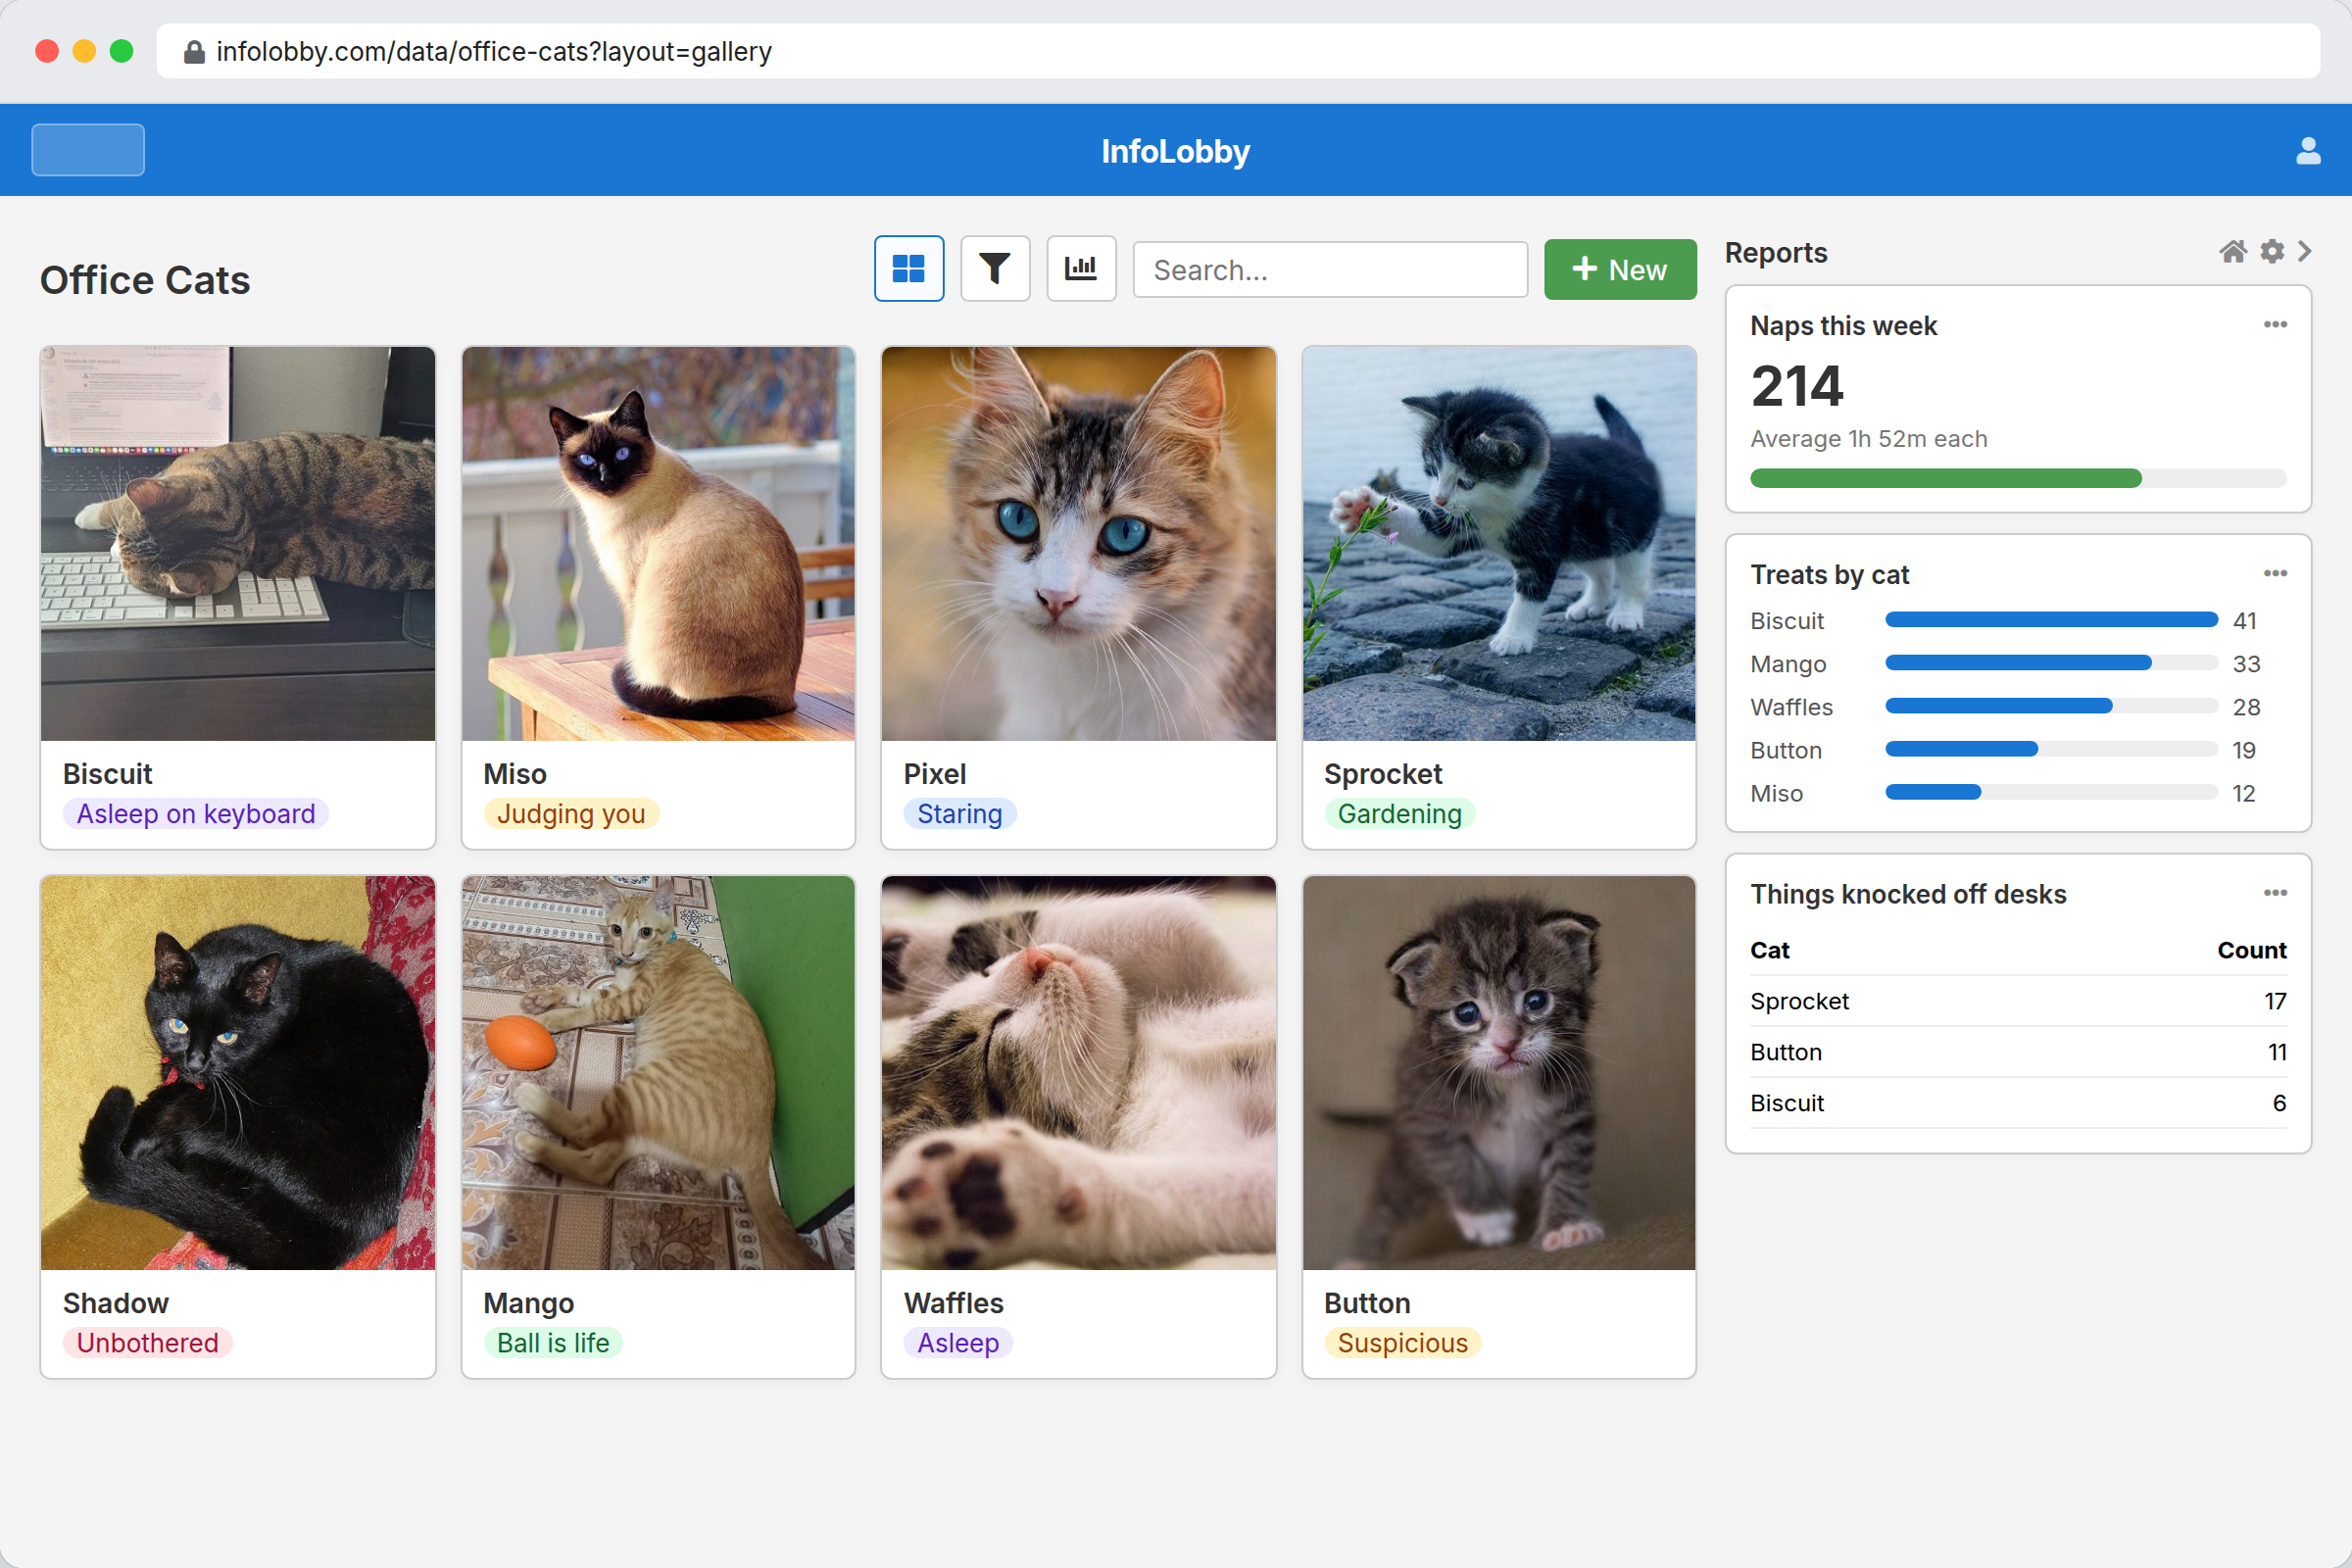Open Mango cat photo
The width and height of the screenshot is (2352, 1568).
pyautogui.click(x=658, y=1073)
